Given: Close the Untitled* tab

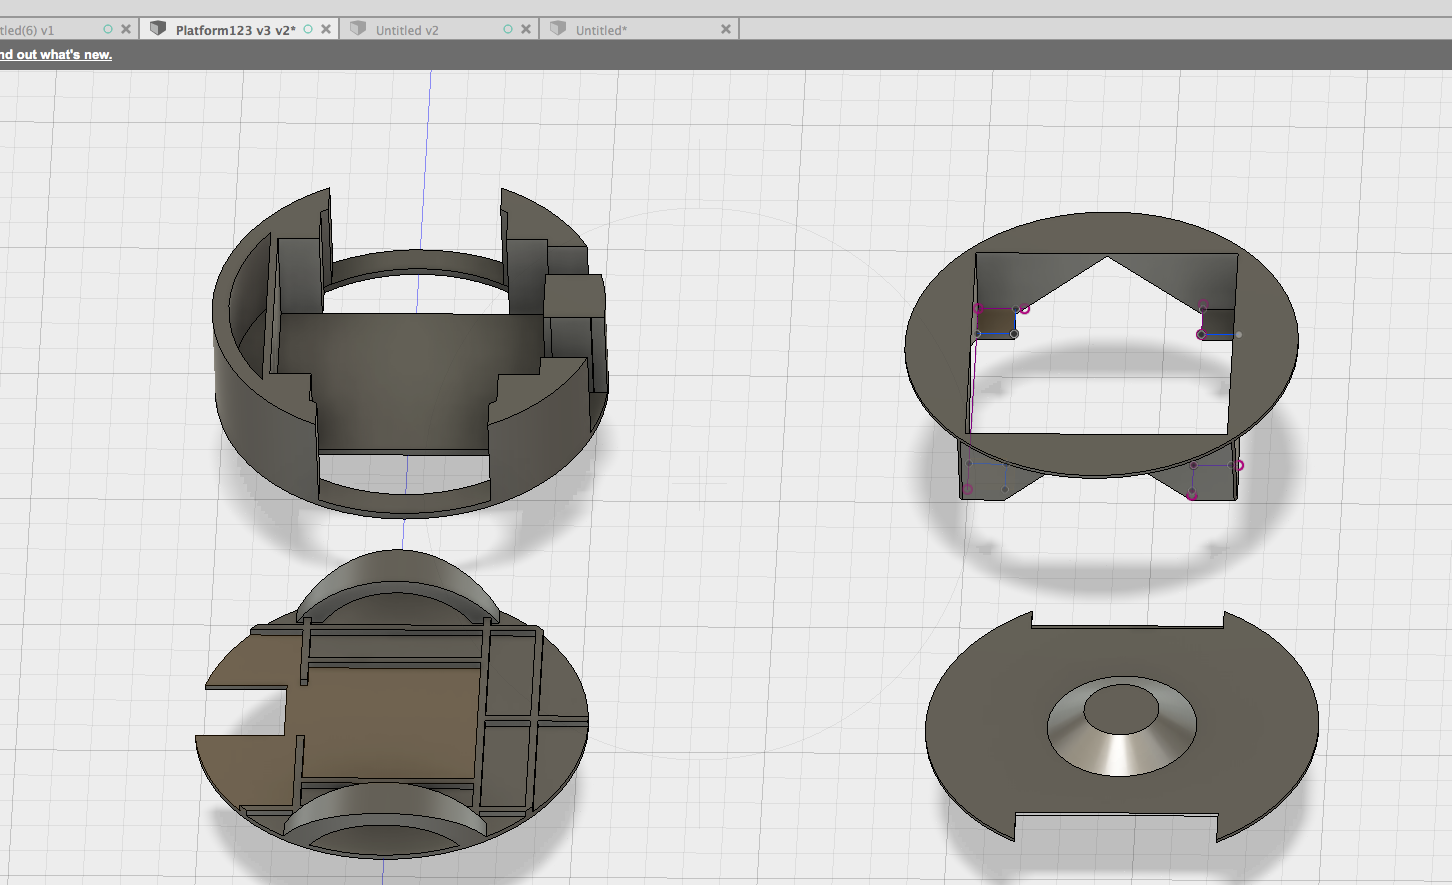Looking at the screenshot, I should pos(726,30).
